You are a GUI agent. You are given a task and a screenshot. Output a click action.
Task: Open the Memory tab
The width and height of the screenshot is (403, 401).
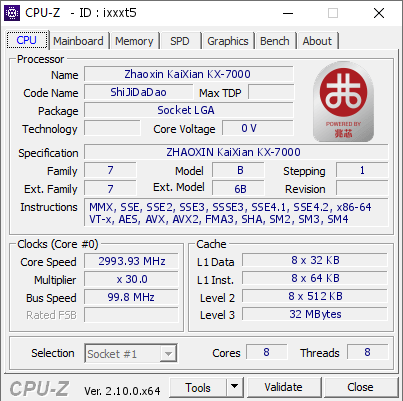[134, 41]
